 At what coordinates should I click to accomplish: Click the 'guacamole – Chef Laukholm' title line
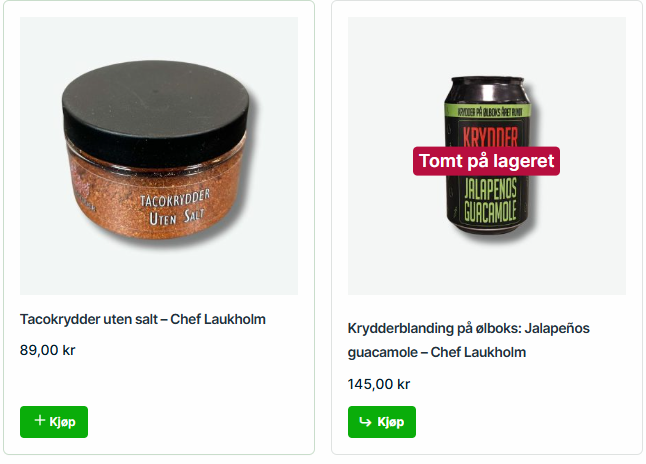coord(437,353)
